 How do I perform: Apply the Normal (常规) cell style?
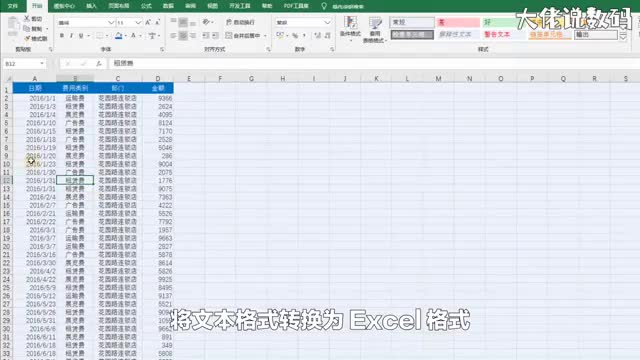pyautogui.click(x=412, y=22)
